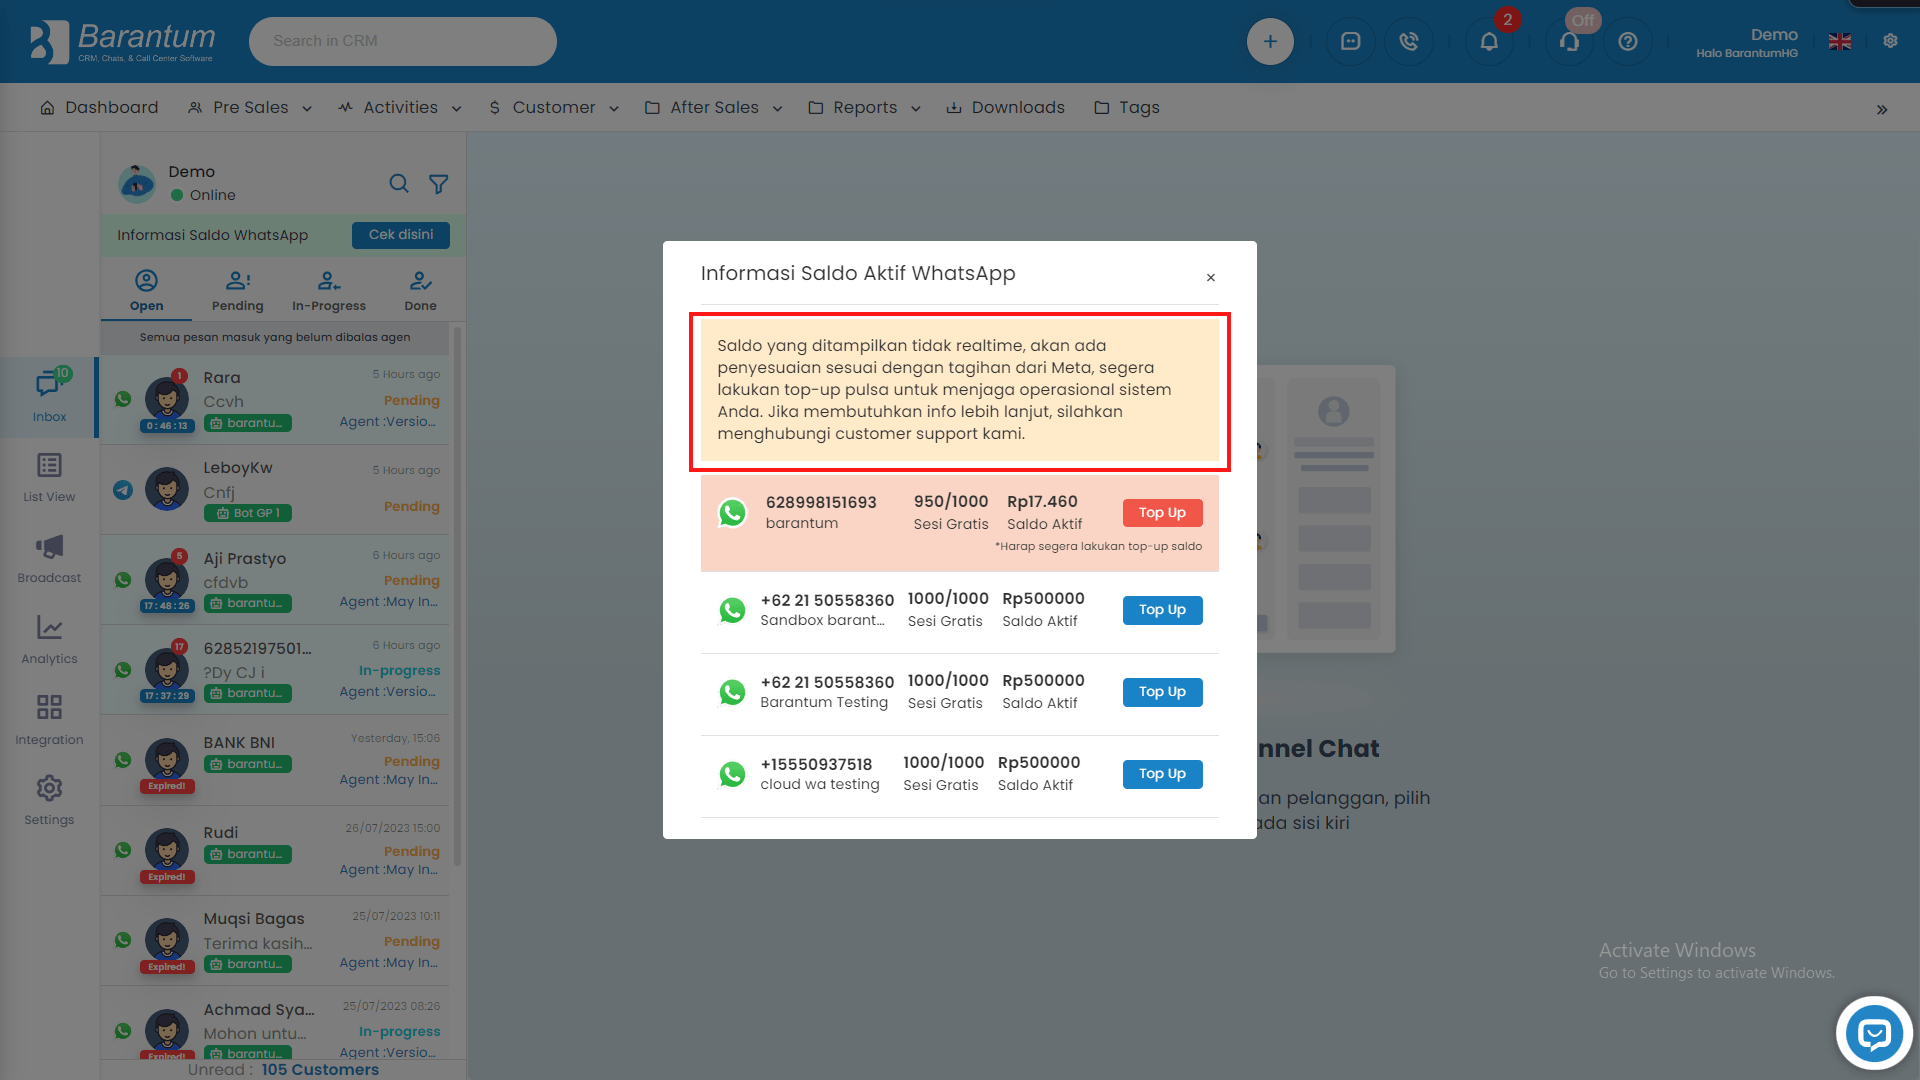1920x1080 pixels.
Task: Switch to the Pending chats tab
Action: 238,291
